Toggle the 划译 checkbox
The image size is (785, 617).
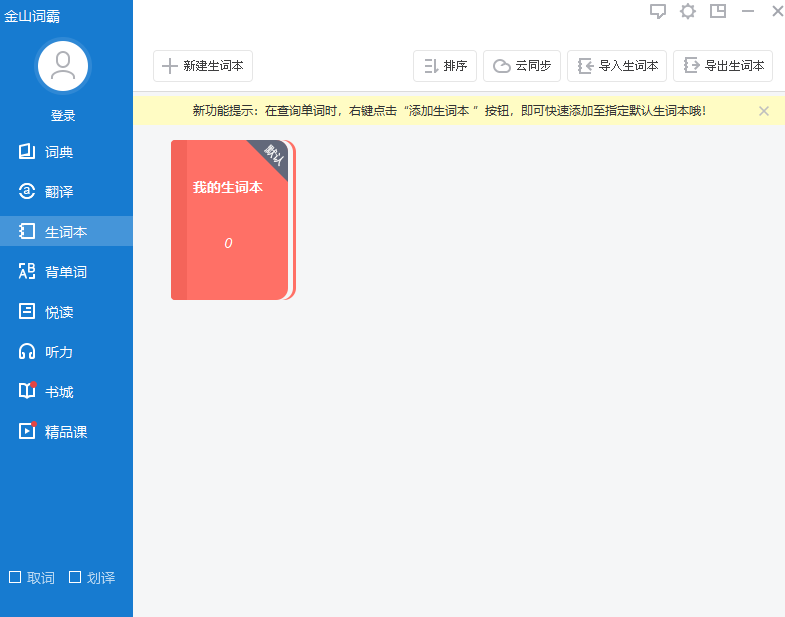click(x=75, y=577)
